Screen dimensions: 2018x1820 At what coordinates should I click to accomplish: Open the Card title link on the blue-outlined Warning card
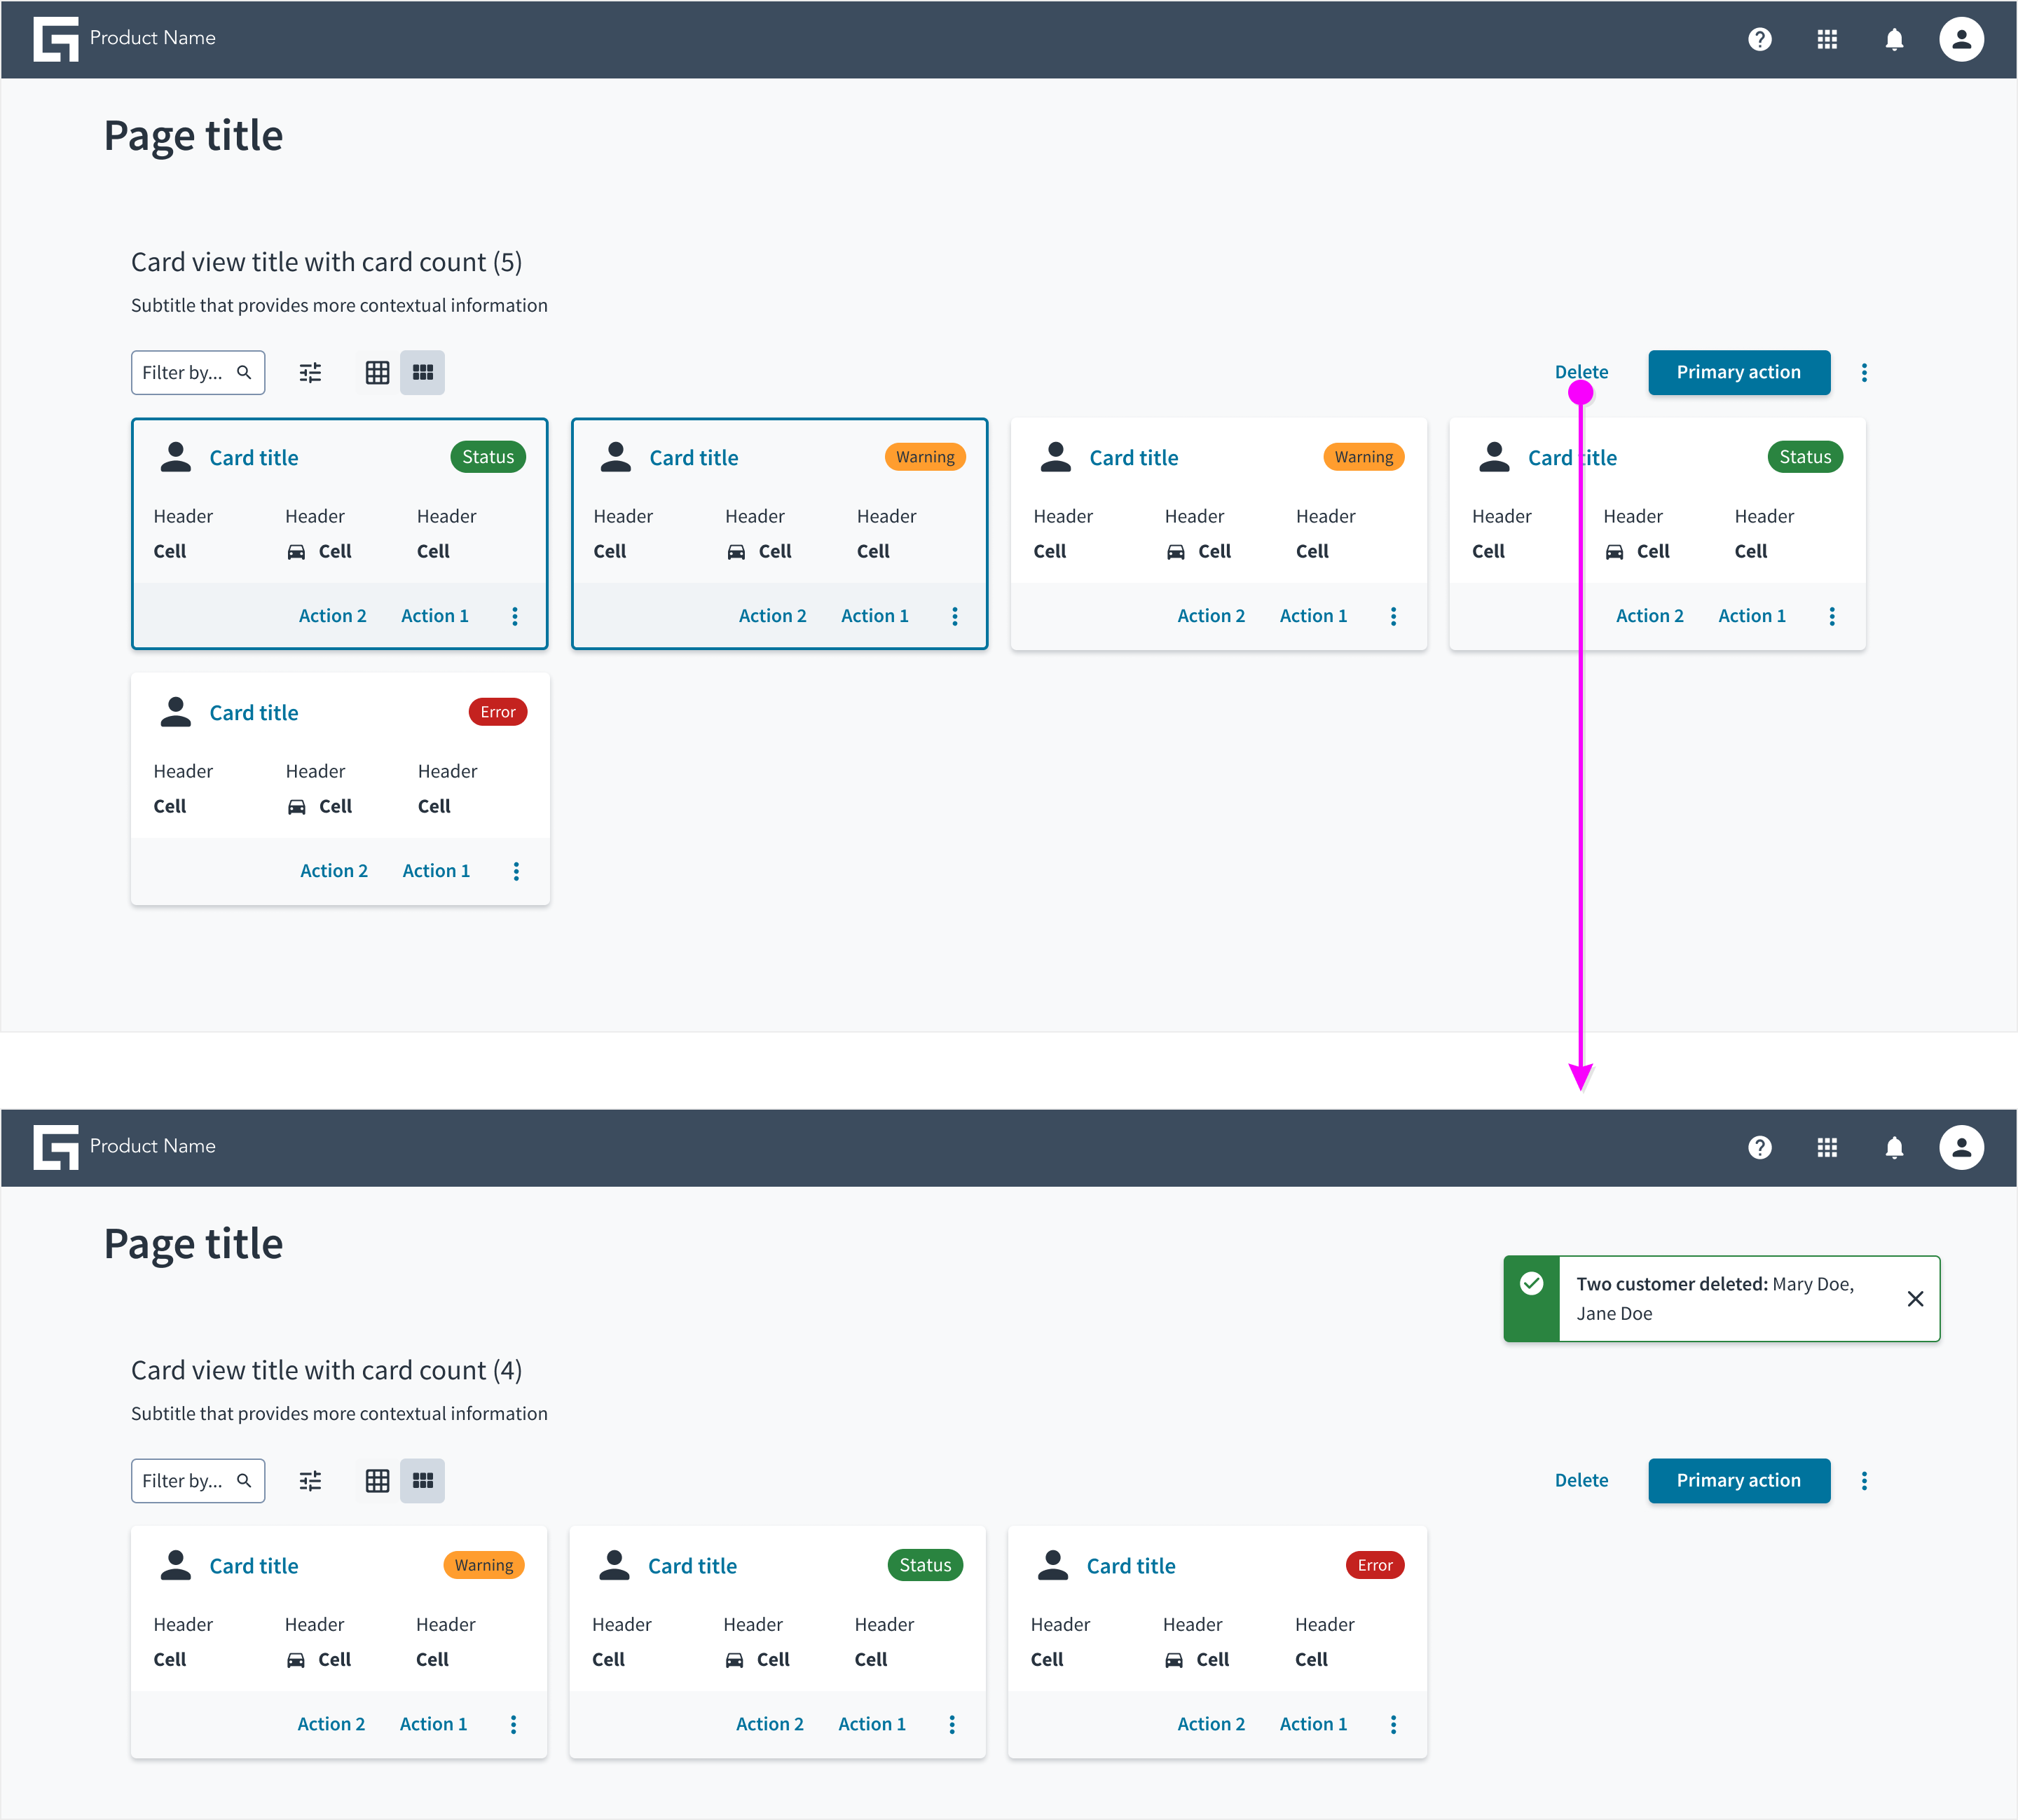[x=693, y=458]
